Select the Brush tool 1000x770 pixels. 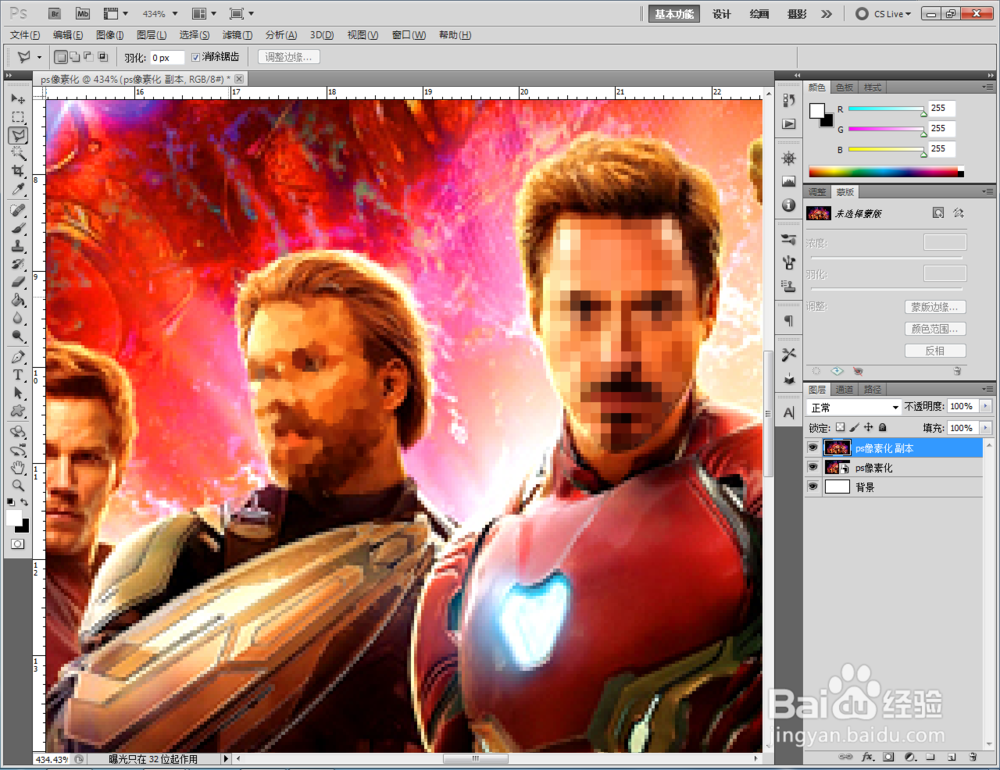18,228
